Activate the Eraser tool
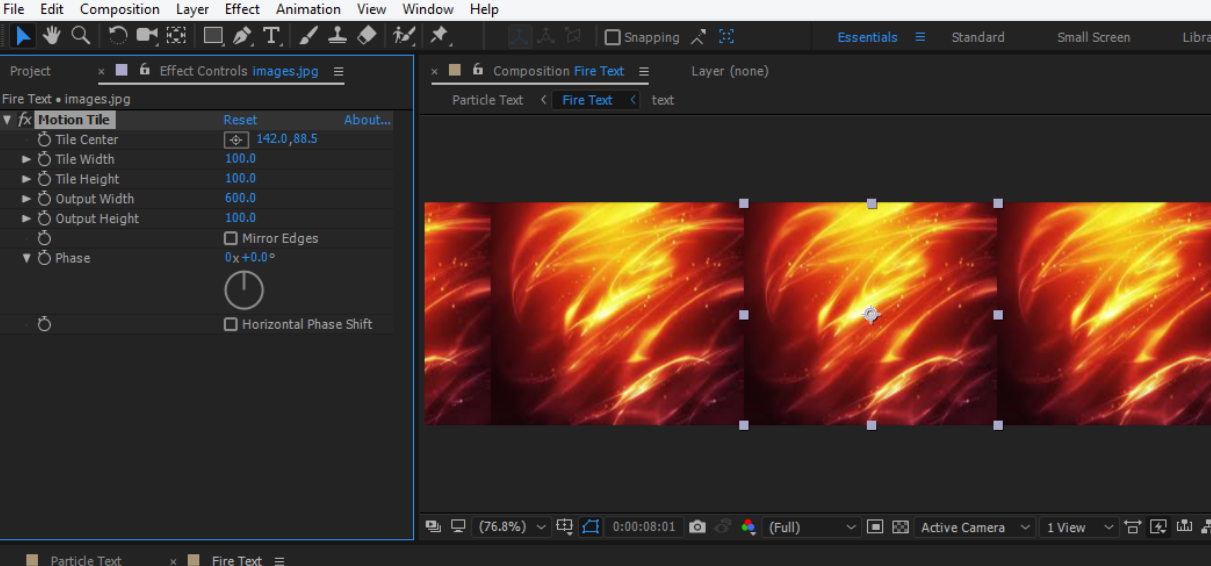The image size is (1211, 566). (367, 36)
